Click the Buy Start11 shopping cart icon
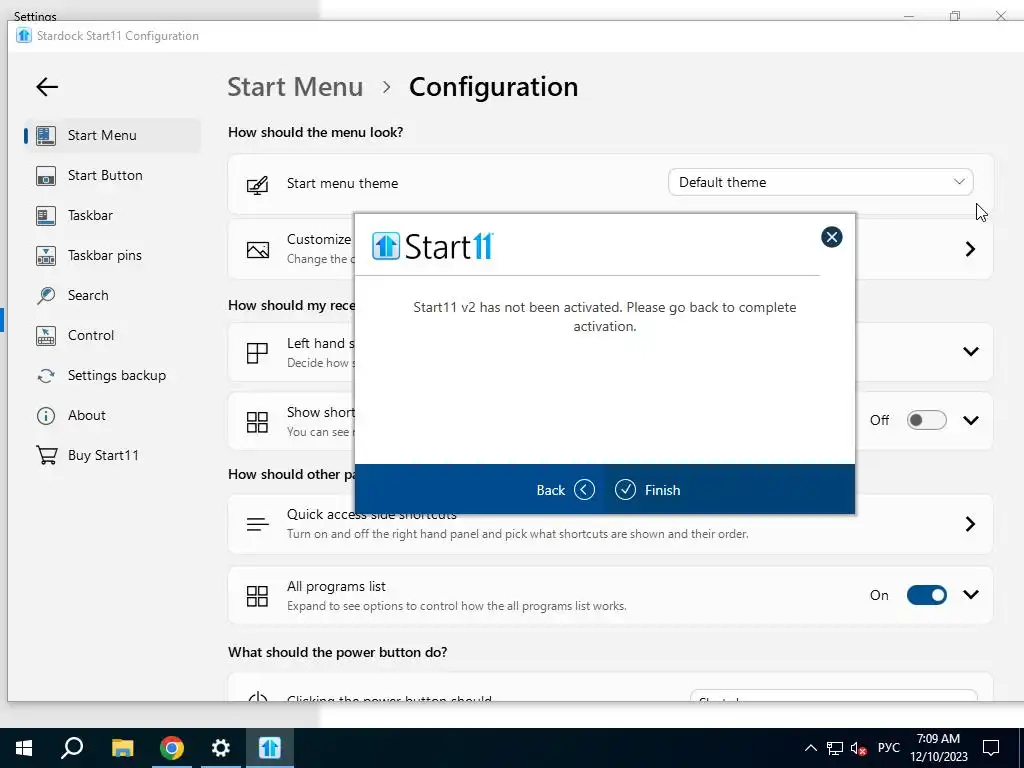1024x768 pixels. click(x=46, y=455)
